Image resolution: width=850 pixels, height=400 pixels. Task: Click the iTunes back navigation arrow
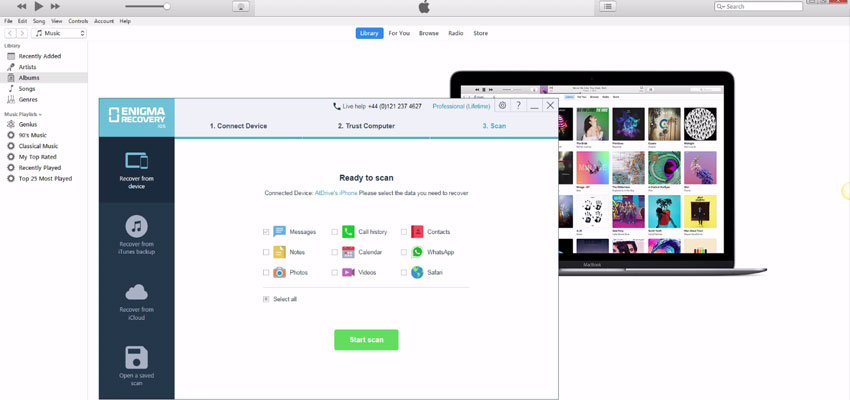(x=10, y=33)
